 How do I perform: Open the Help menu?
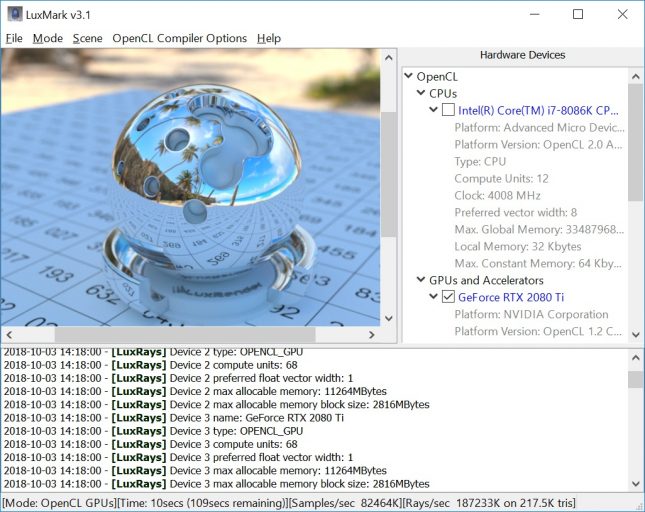(269, 38)
